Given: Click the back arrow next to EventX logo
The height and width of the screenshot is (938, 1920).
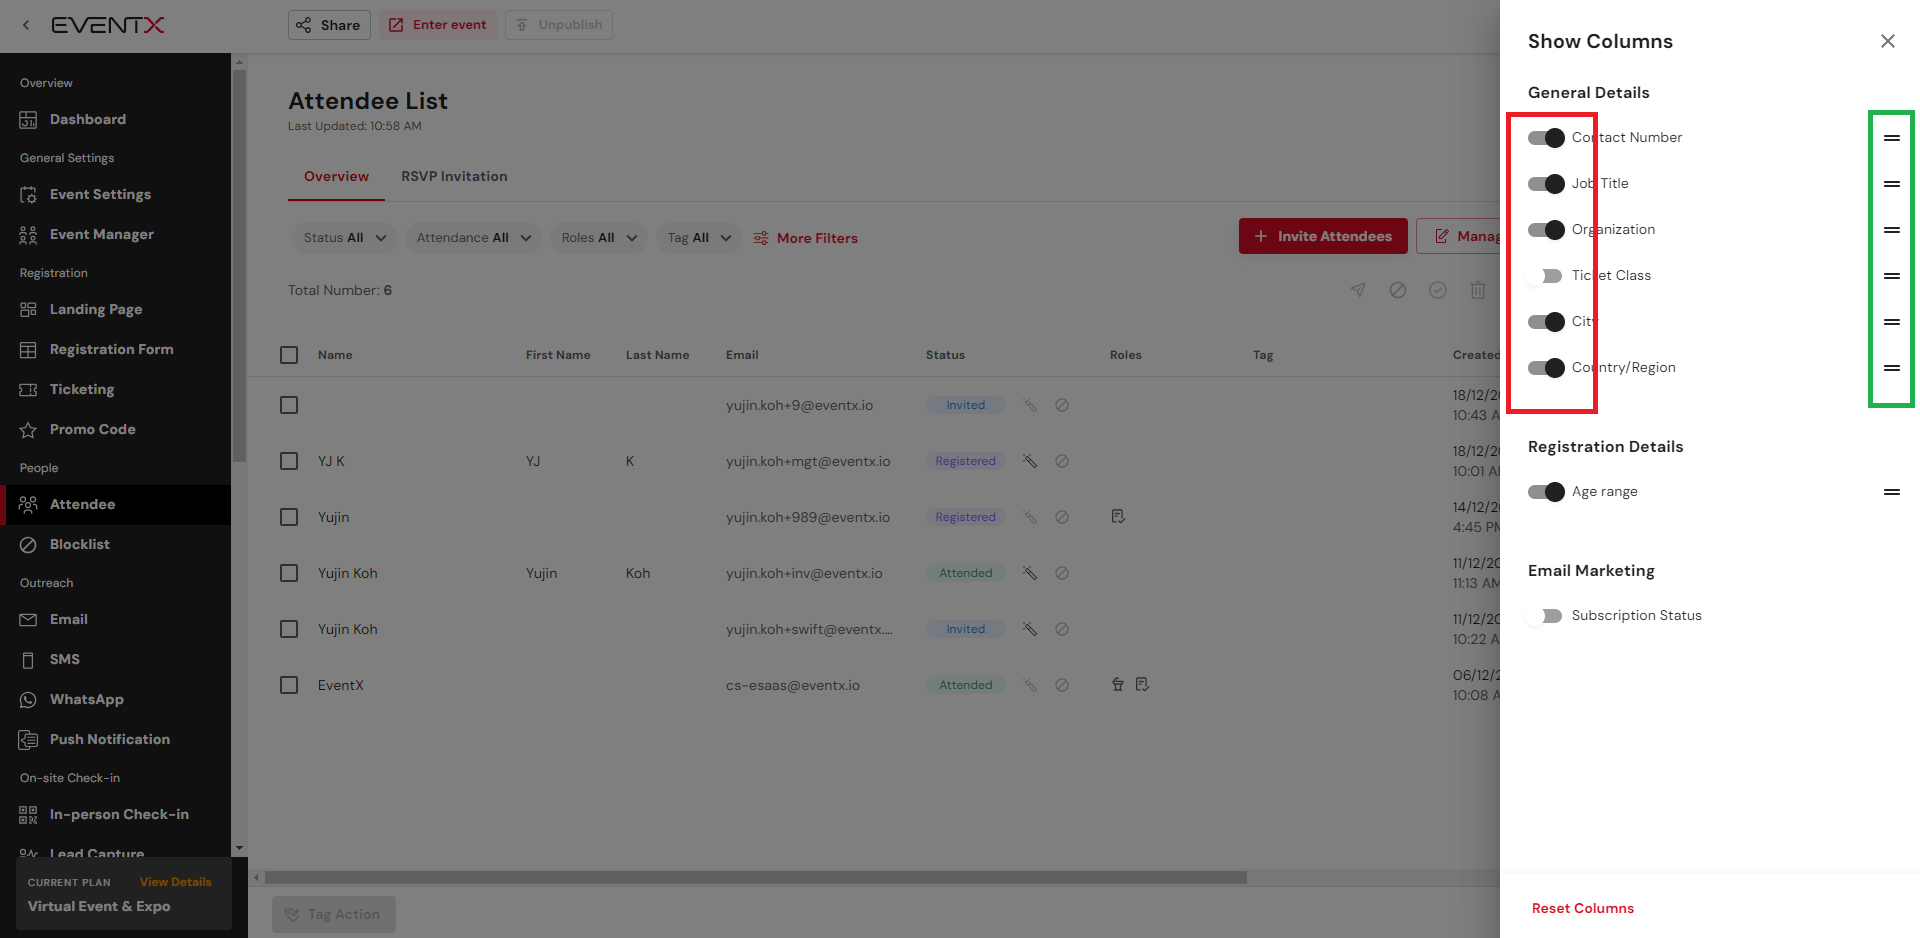Looking at the screenshot, I should tap(26, 25).
